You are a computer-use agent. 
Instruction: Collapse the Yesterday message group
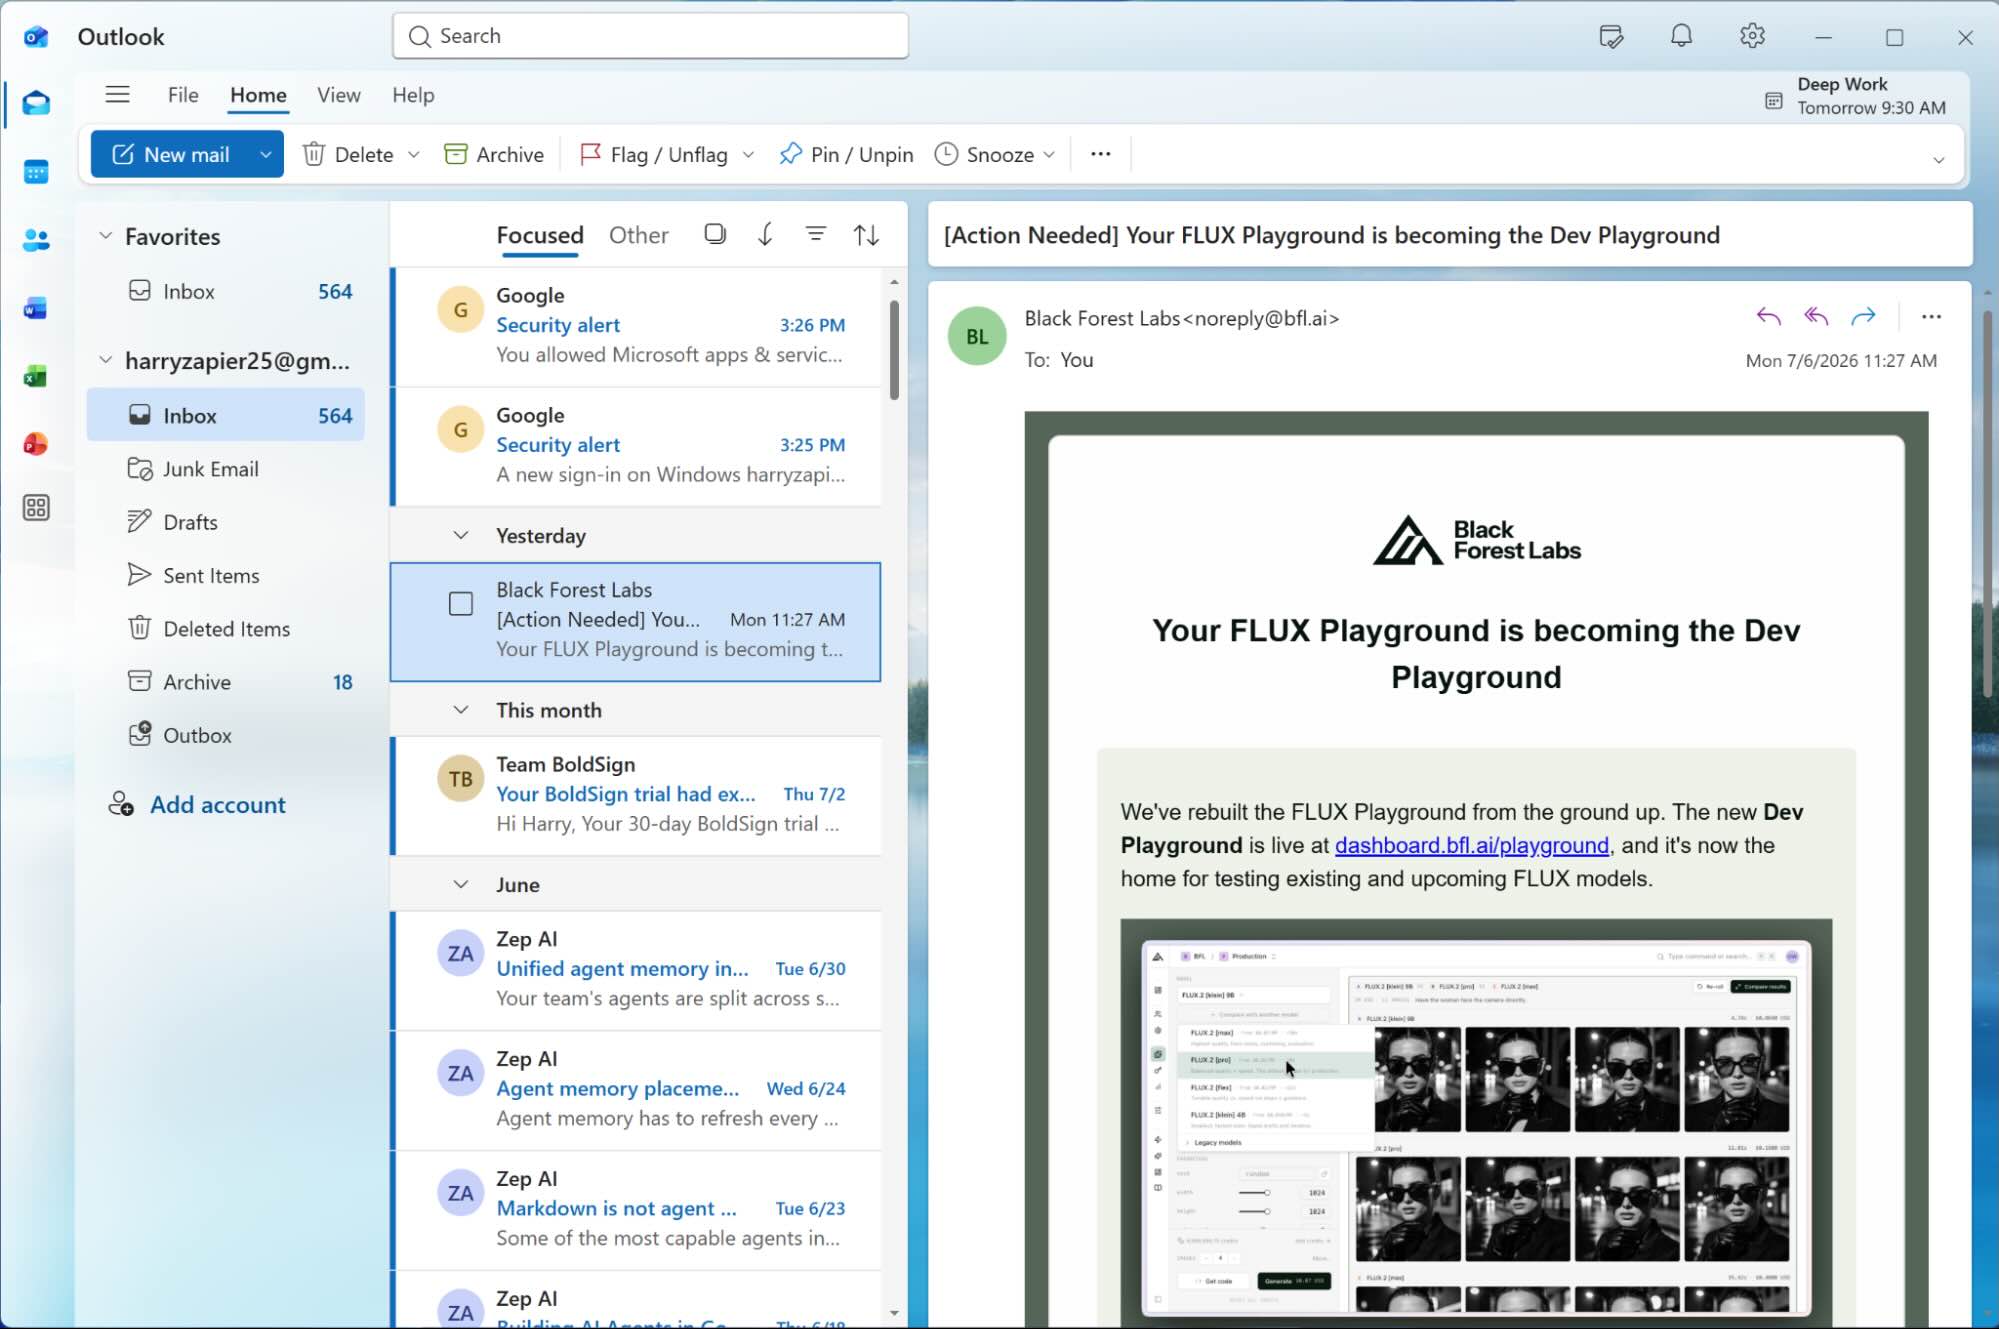tap(460, 536)
